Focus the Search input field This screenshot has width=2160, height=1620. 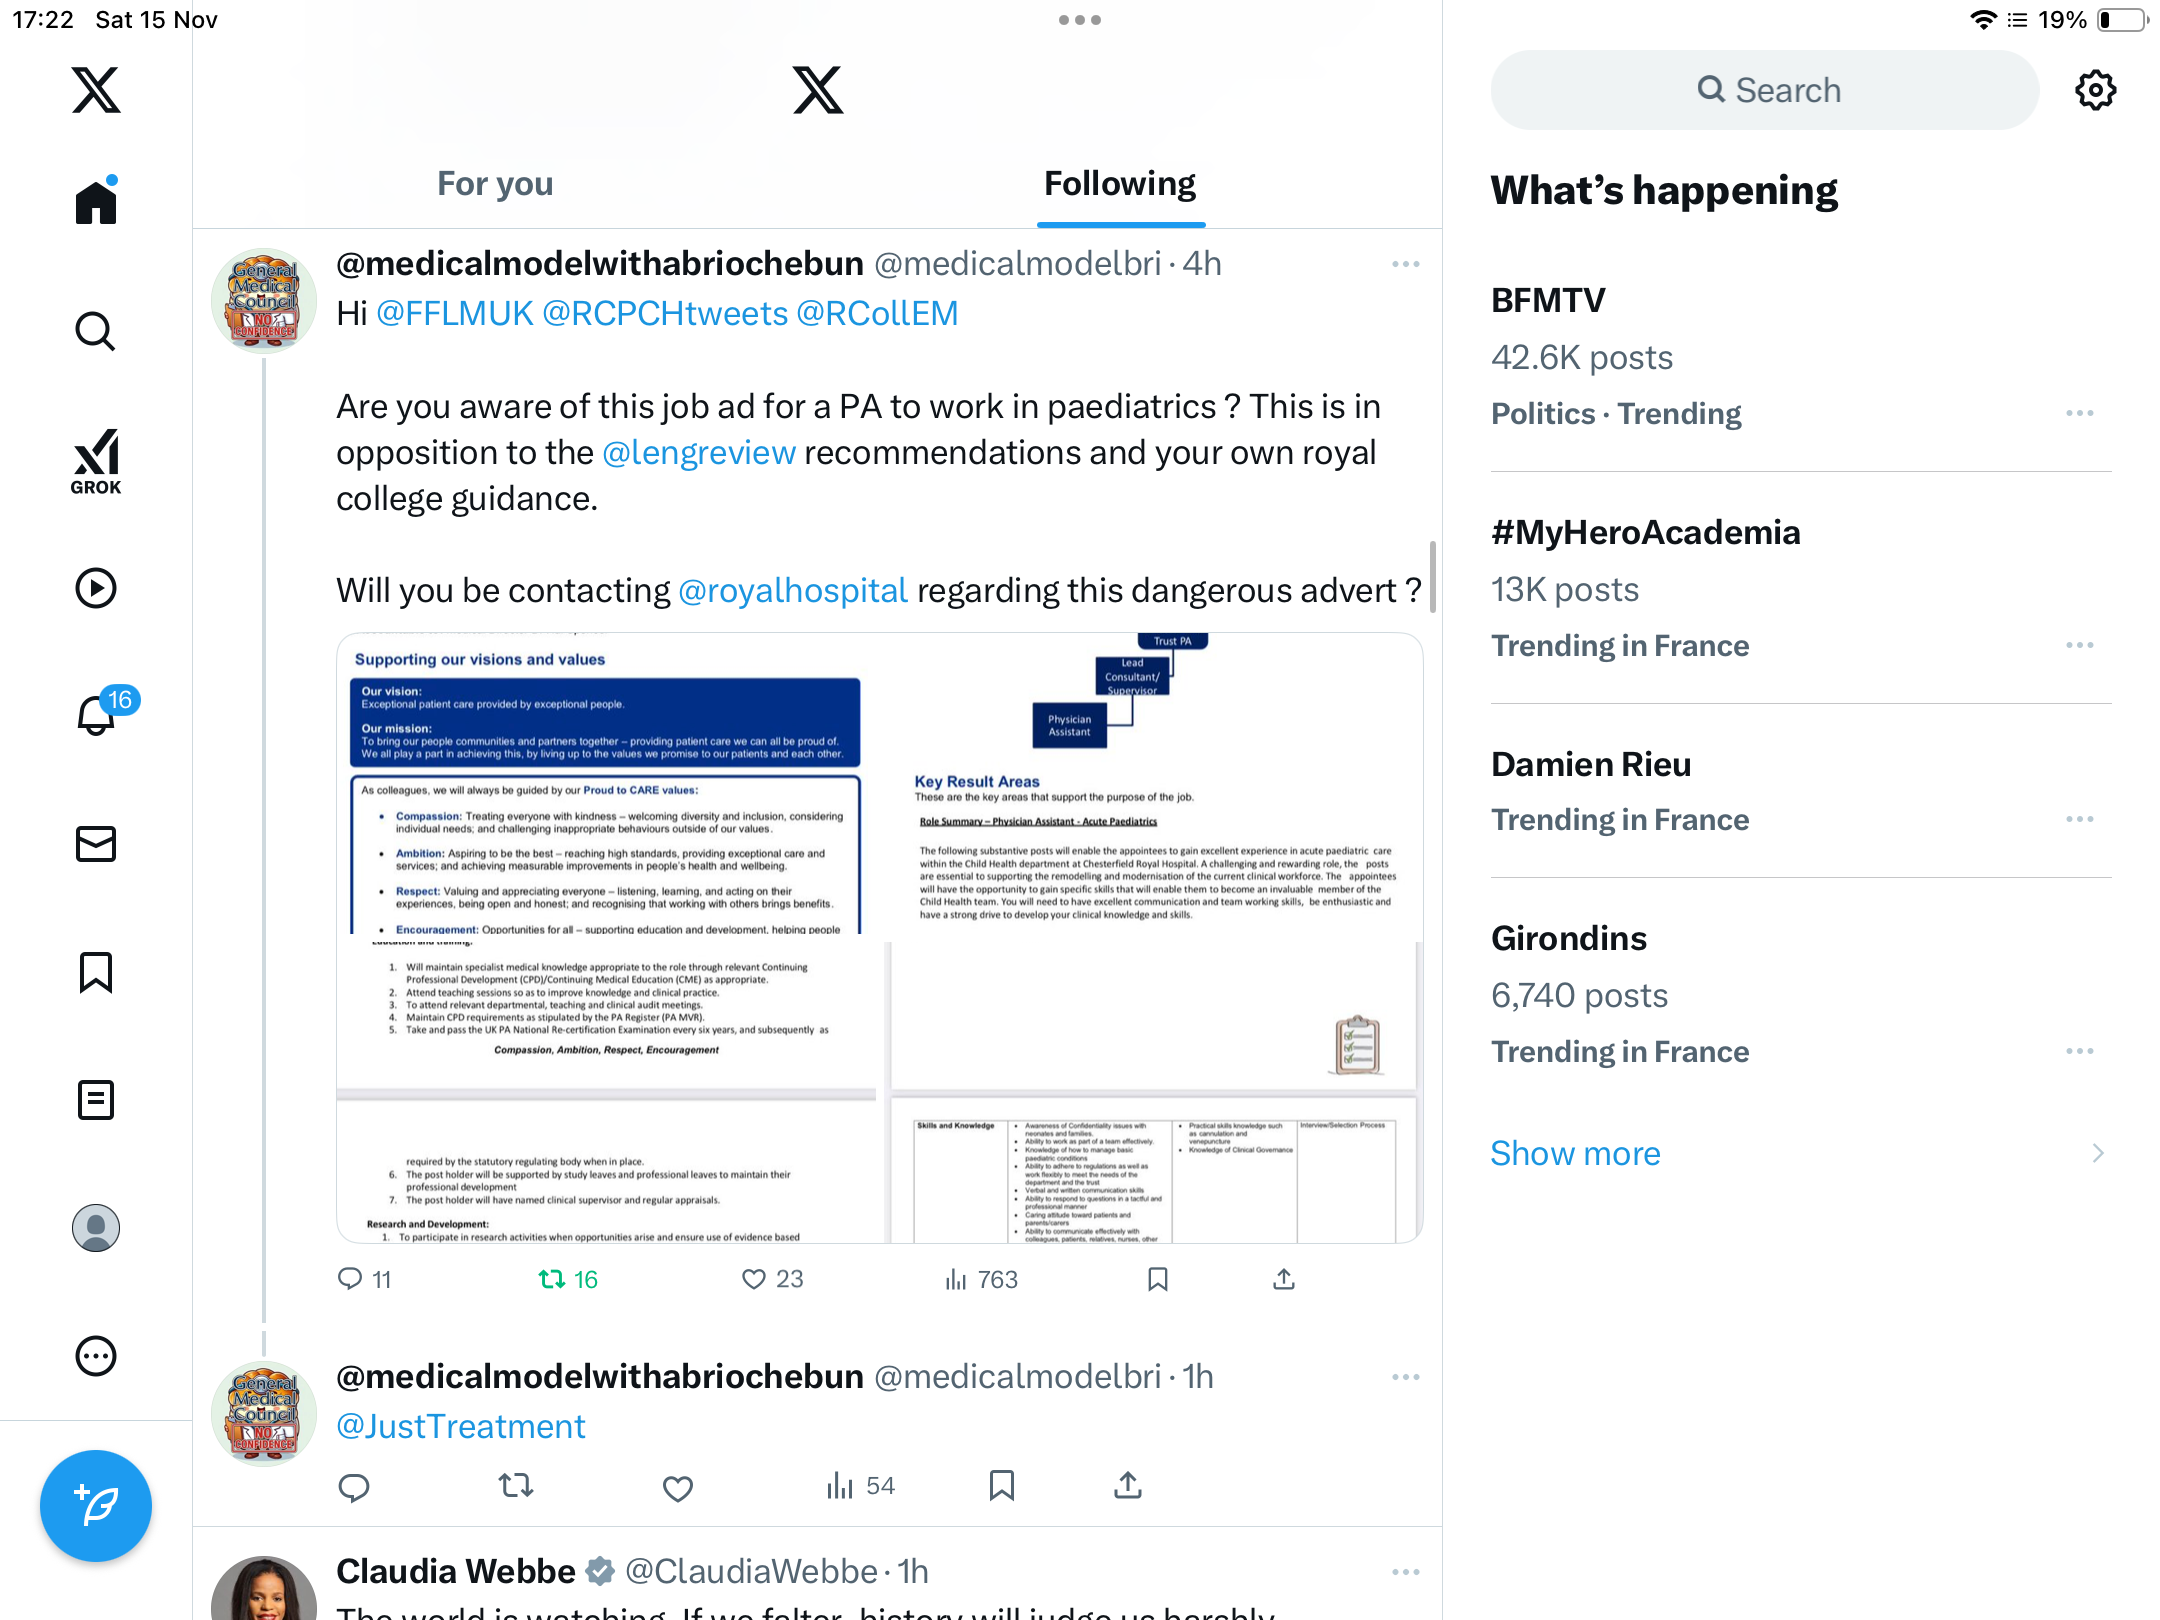click(1764, 90)
